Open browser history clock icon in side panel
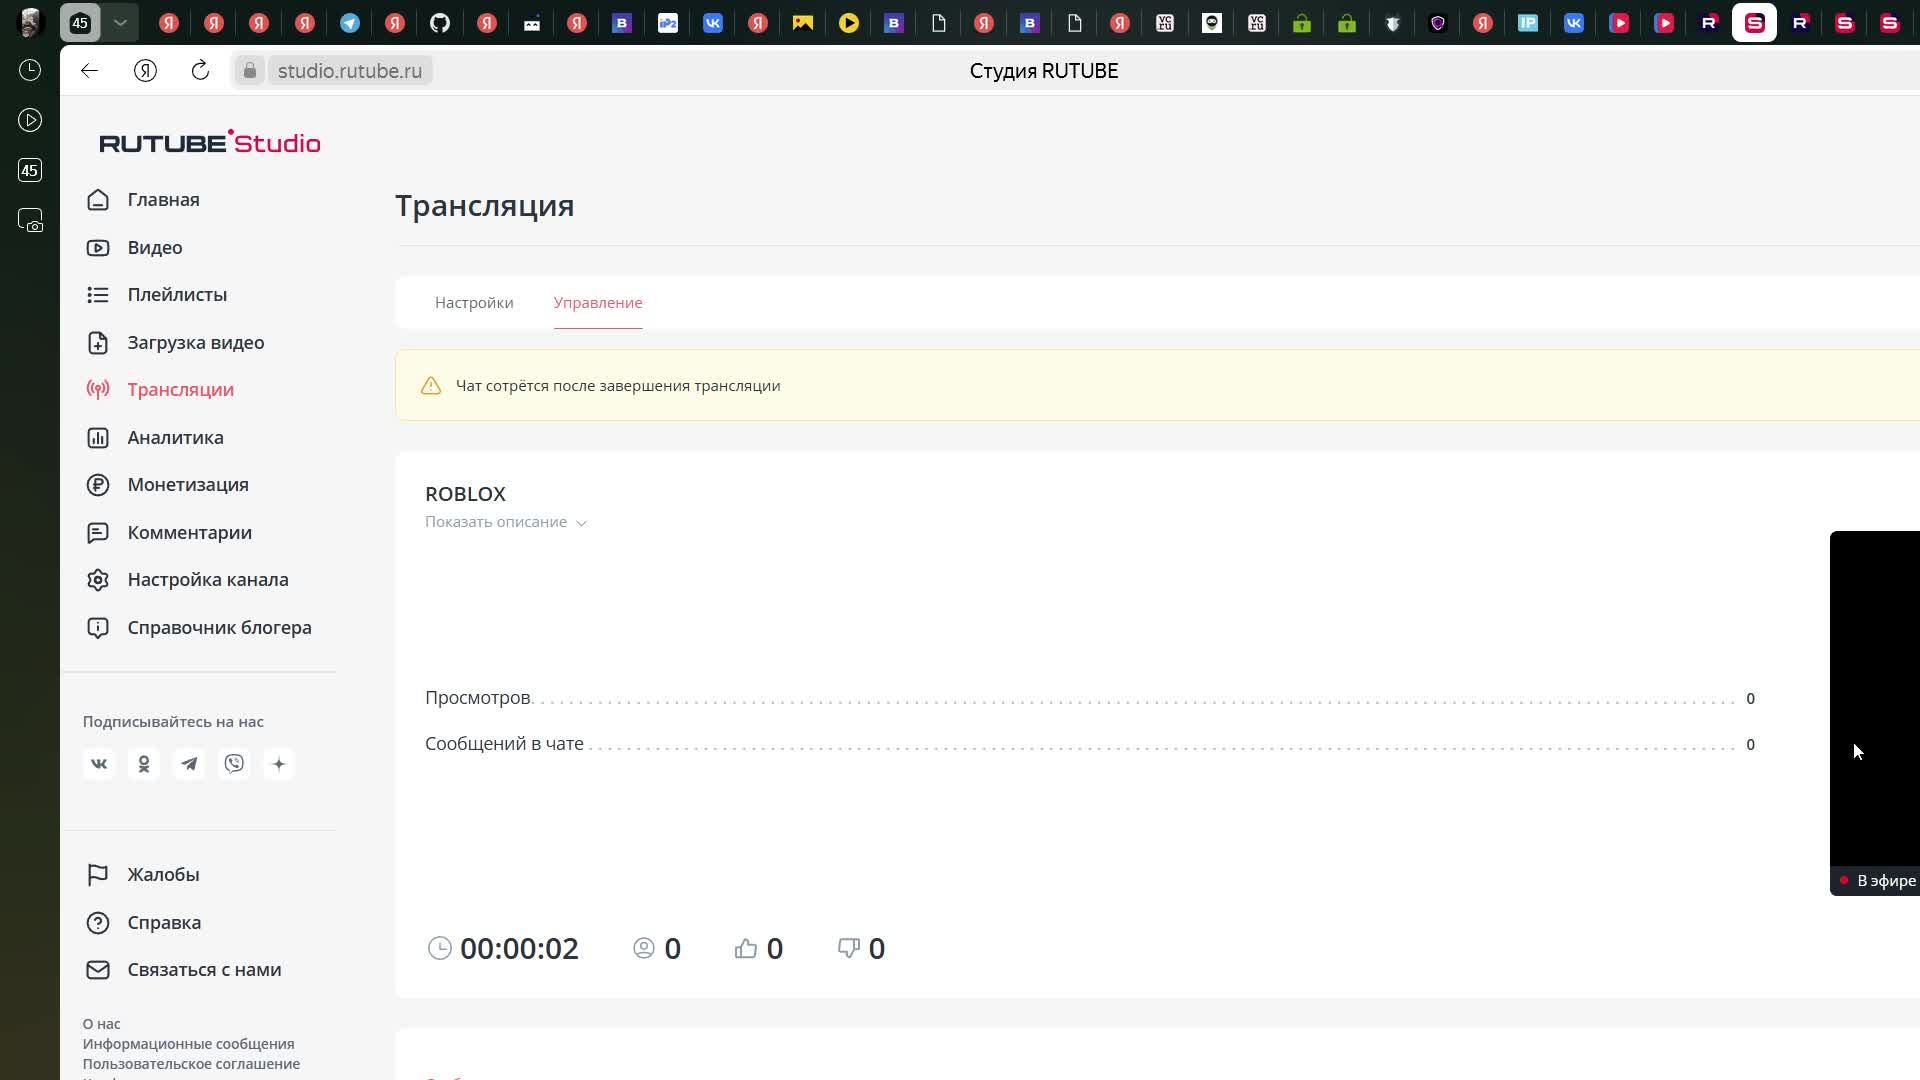Screen dimensions: 1920x1080 click(30, 70)
